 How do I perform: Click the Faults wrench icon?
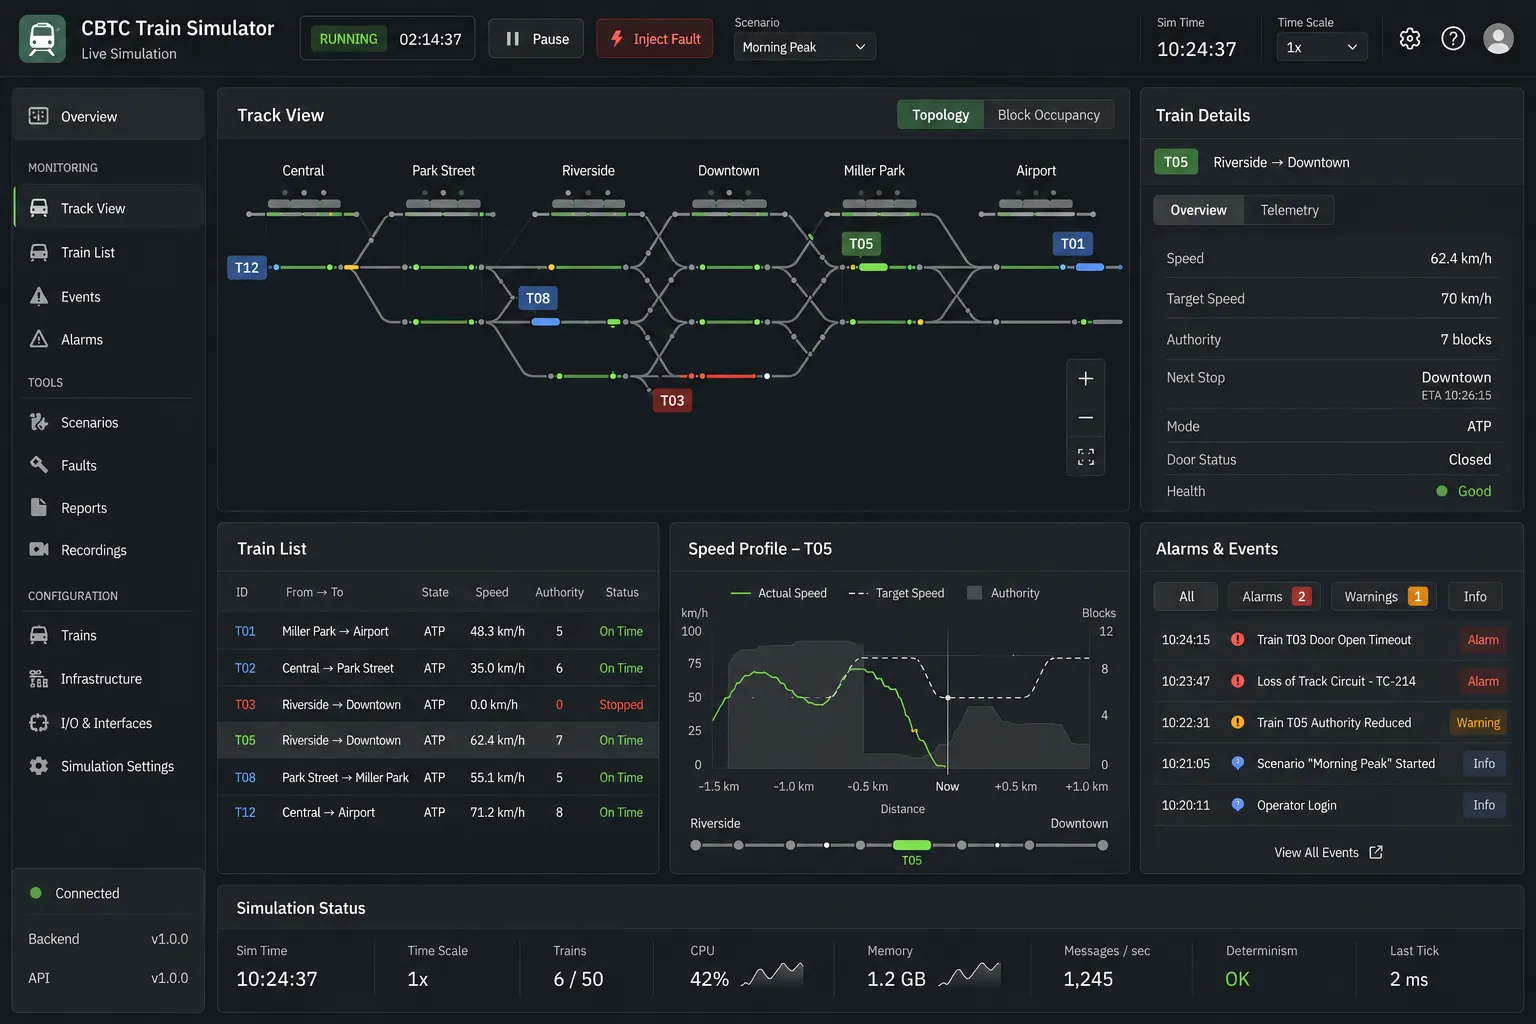(x=38, y=465)
